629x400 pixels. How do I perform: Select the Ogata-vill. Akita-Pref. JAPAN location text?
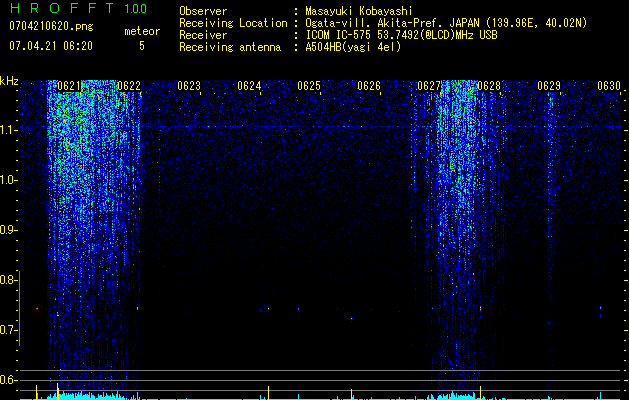click(x=446, y=23)
